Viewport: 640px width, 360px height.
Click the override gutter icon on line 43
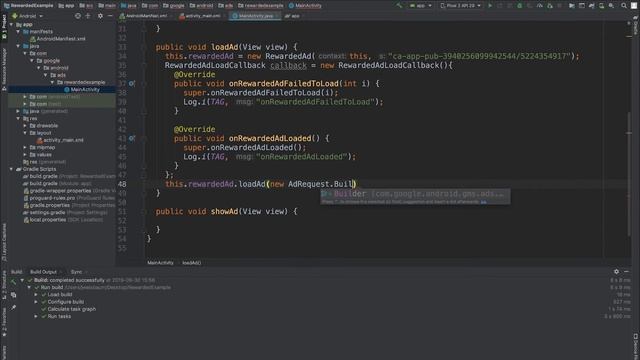coord(131,138)
